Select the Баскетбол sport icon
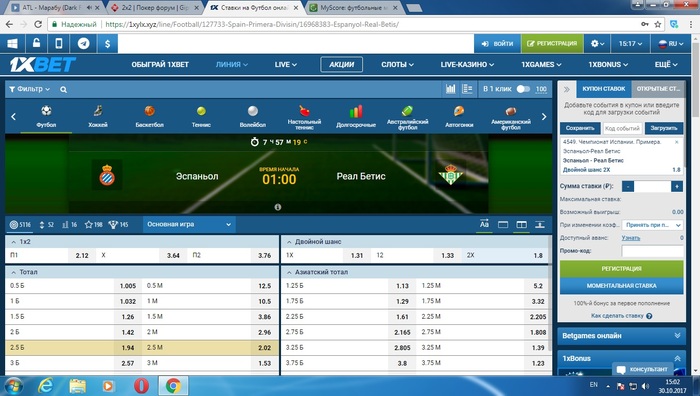The height and width of the screenshot is (396, 700). coord(150,117)
